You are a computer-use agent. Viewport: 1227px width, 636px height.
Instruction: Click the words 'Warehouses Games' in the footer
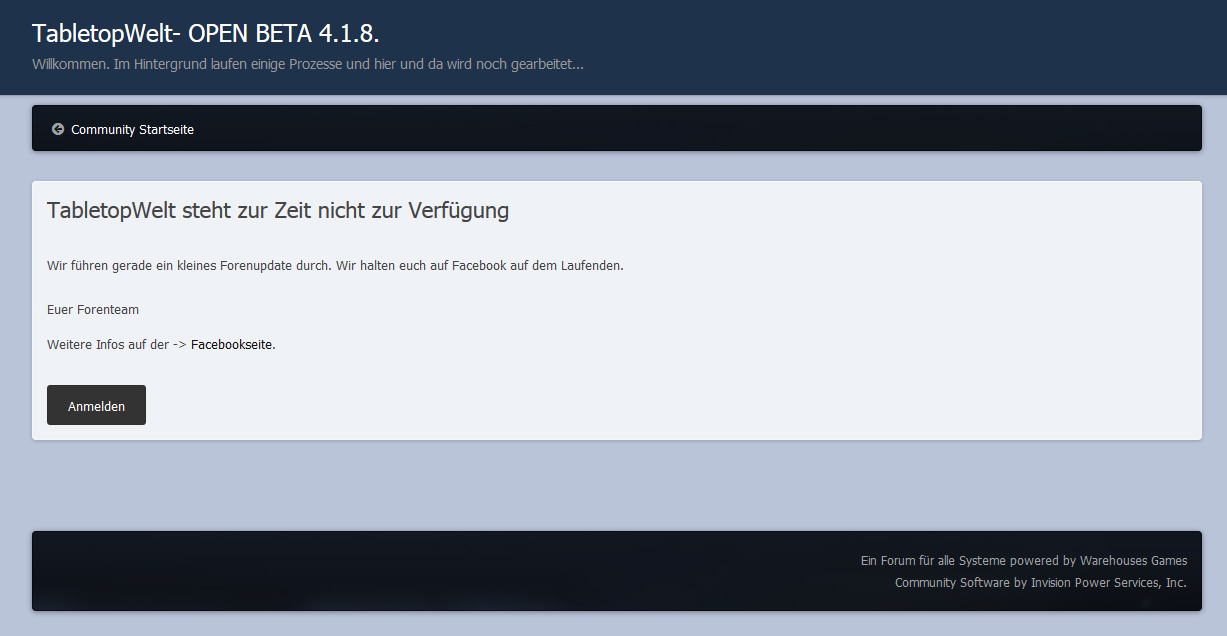[x=1133, y=561]
